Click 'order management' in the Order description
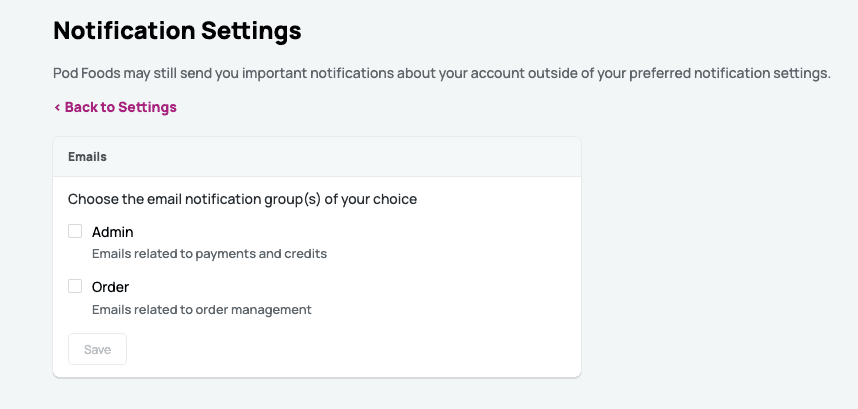Screen dimensions: 858x409 click(x=256, y=310)
